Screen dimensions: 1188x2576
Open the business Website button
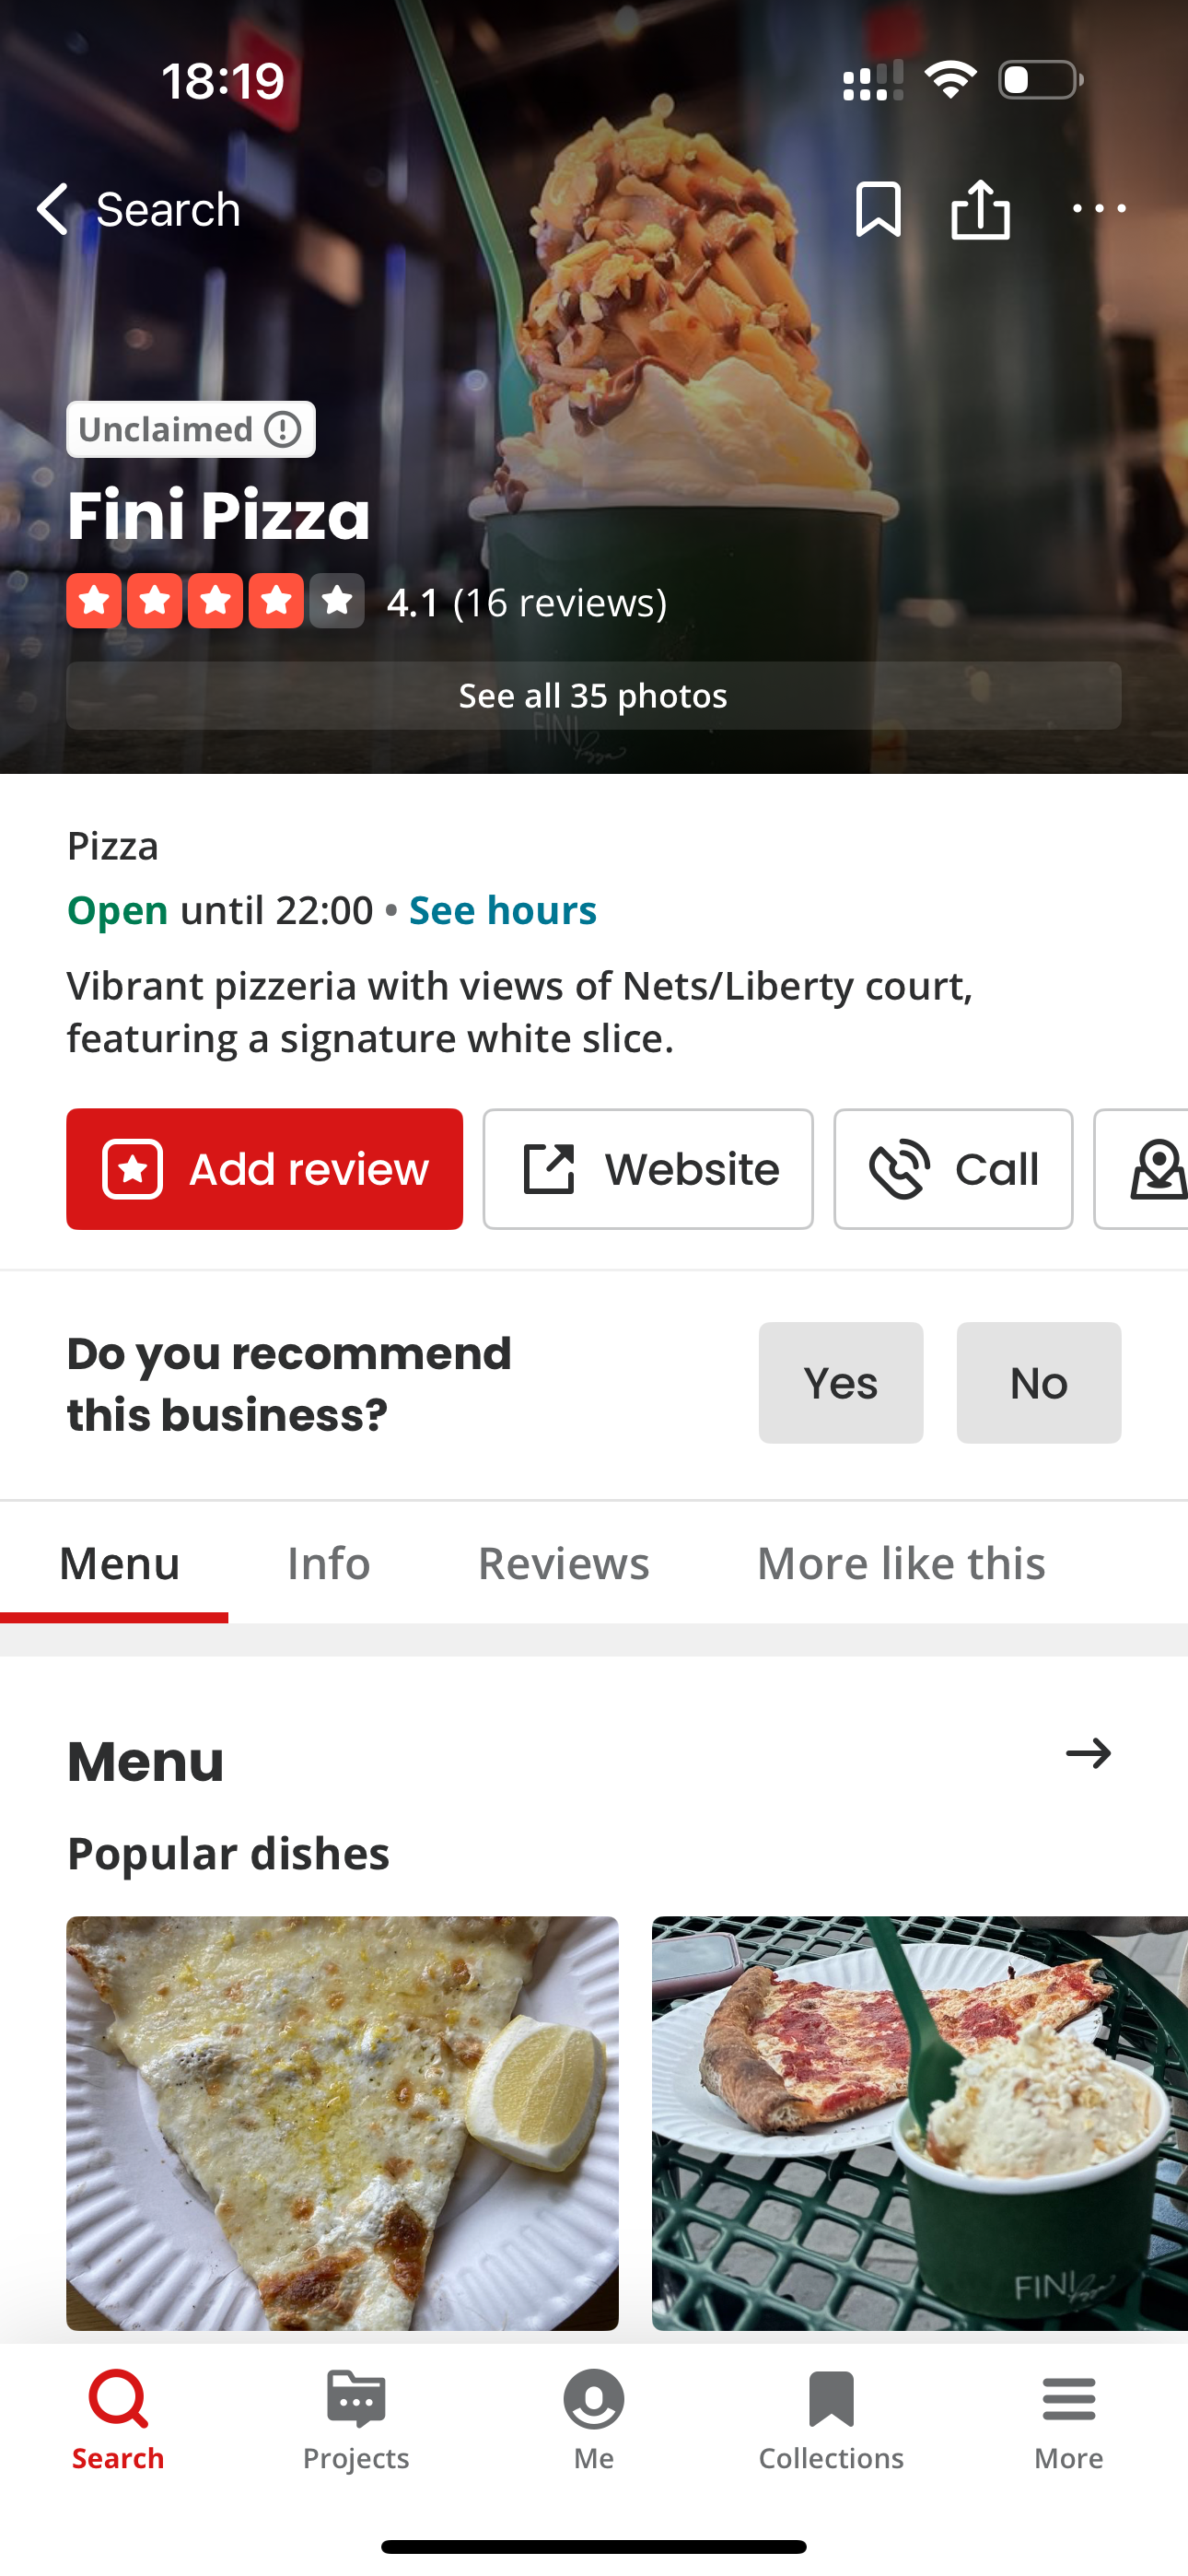pos(648,1169)
